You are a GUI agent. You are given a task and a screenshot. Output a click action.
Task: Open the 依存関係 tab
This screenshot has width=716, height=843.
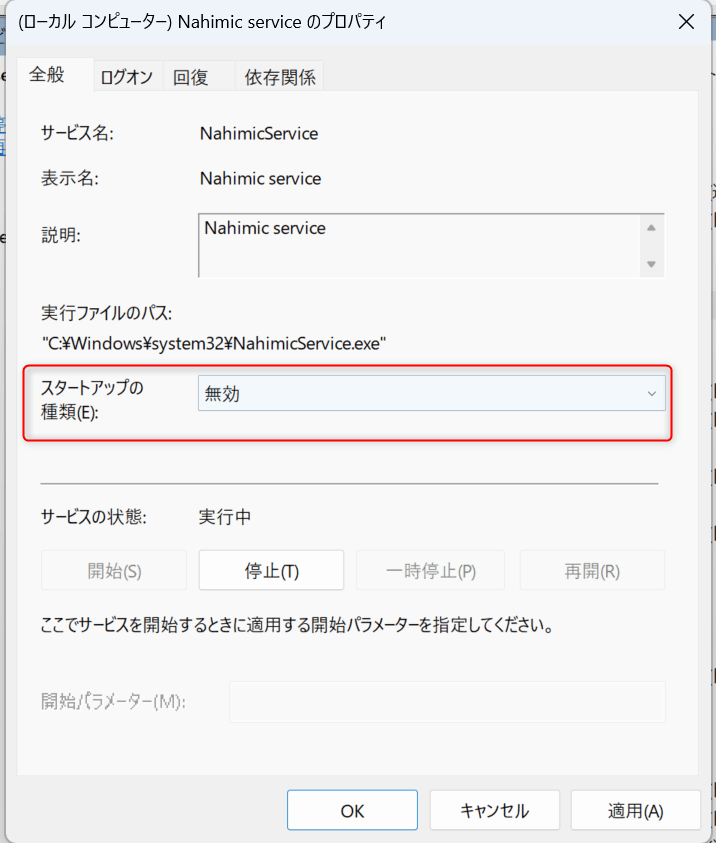(x=280, y=77)
